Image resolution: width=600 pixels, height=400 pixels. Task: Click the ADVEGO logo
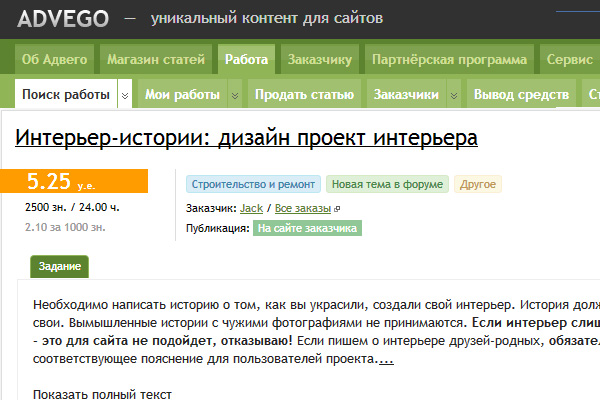pos(57,19)
